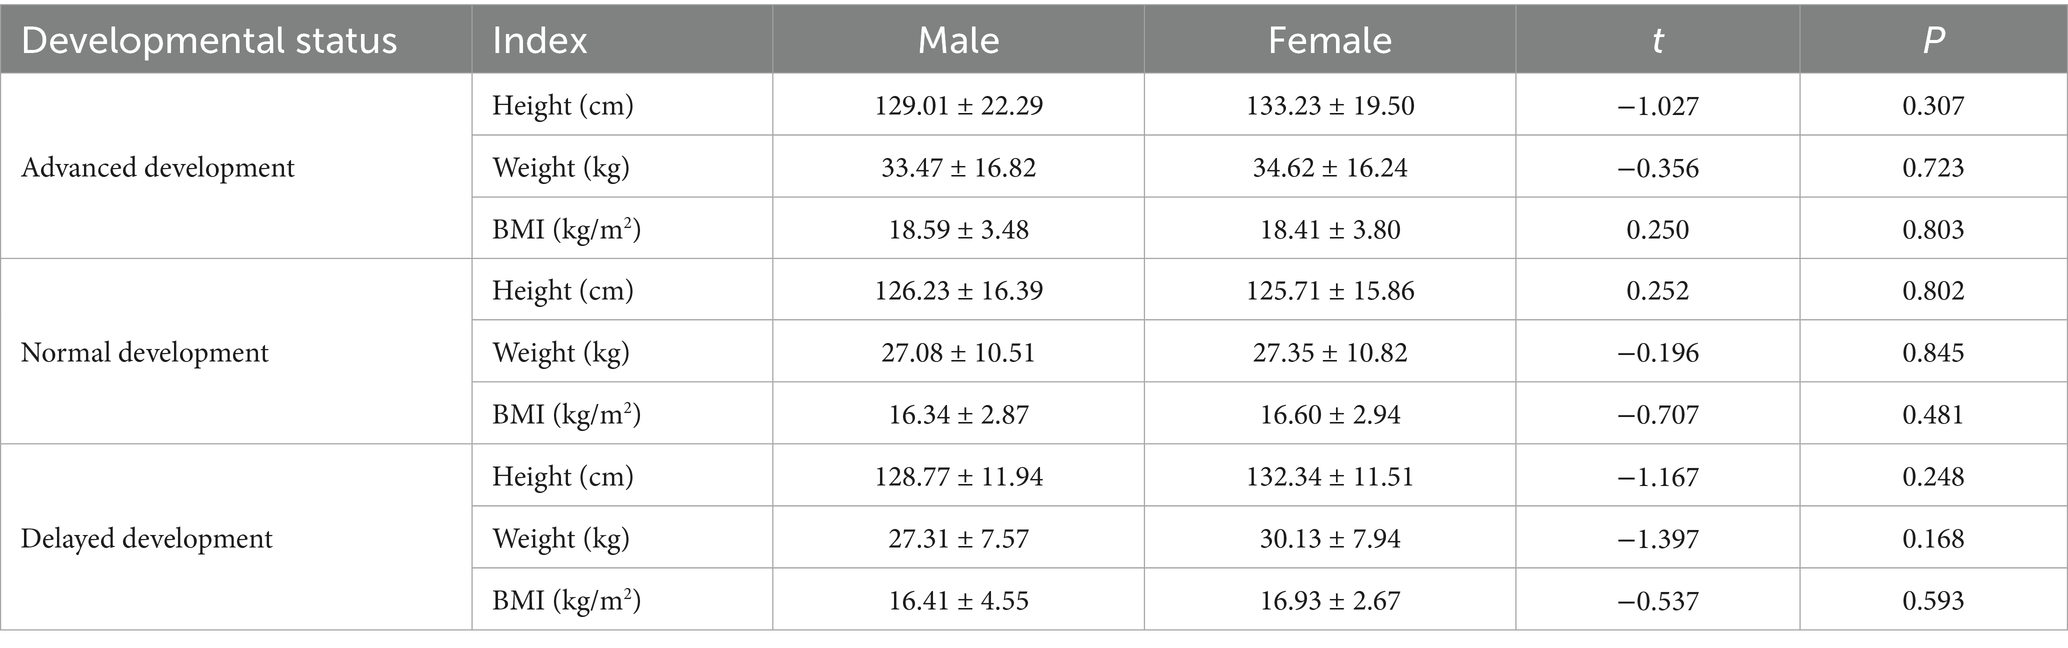Image resolution: width=2068 pixels, height=648 pixels.
Task: Select the t value −1.167
Action: [1657, 477]
